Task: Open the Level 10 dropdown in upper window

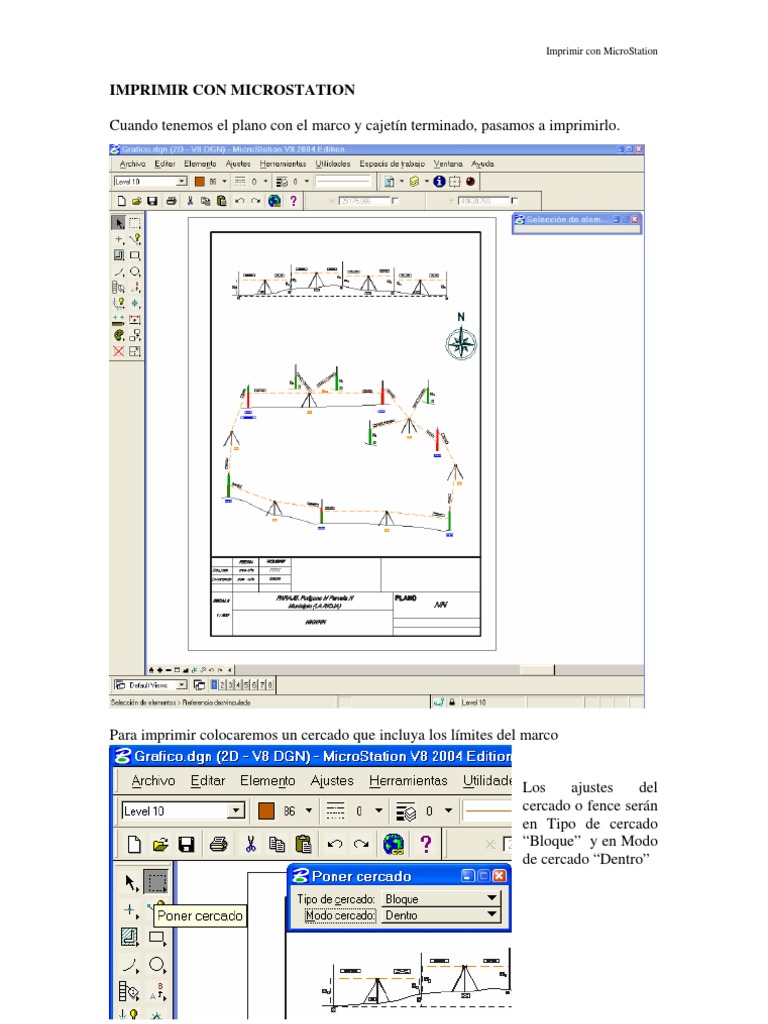Action: click(x=150, y=182)
